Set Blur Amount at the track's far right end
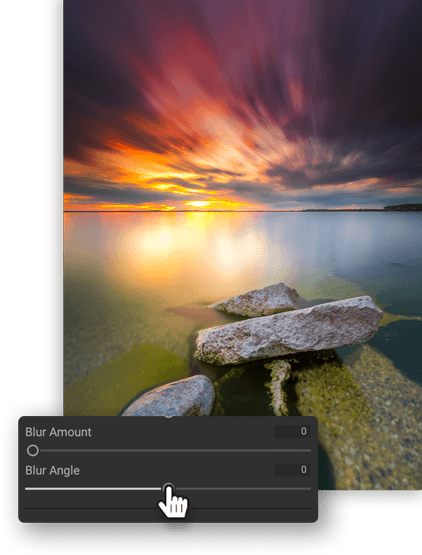422x555 pixels. 309,450
